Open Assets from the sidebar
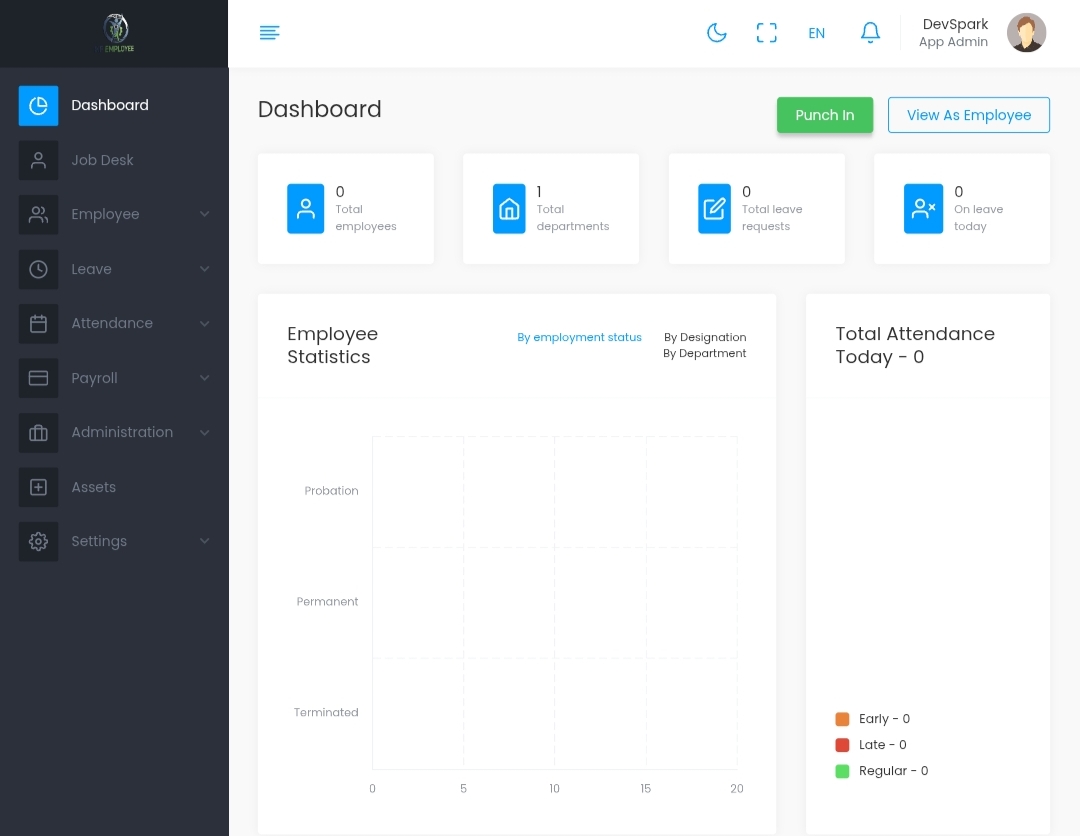The height and width of the screenshot is (836, 1080). [93, 487]
